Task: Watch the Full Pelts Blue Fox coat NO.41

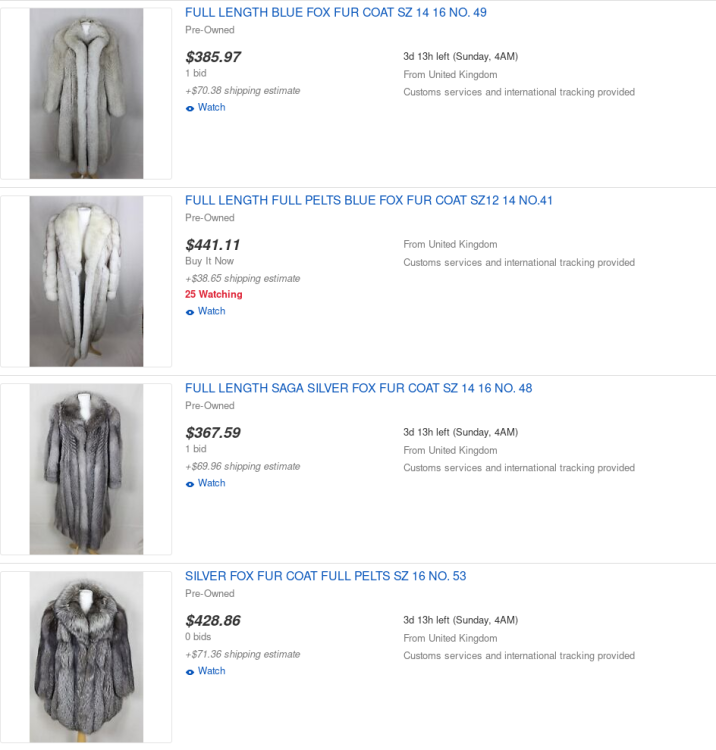Action: tap(211, 312)
